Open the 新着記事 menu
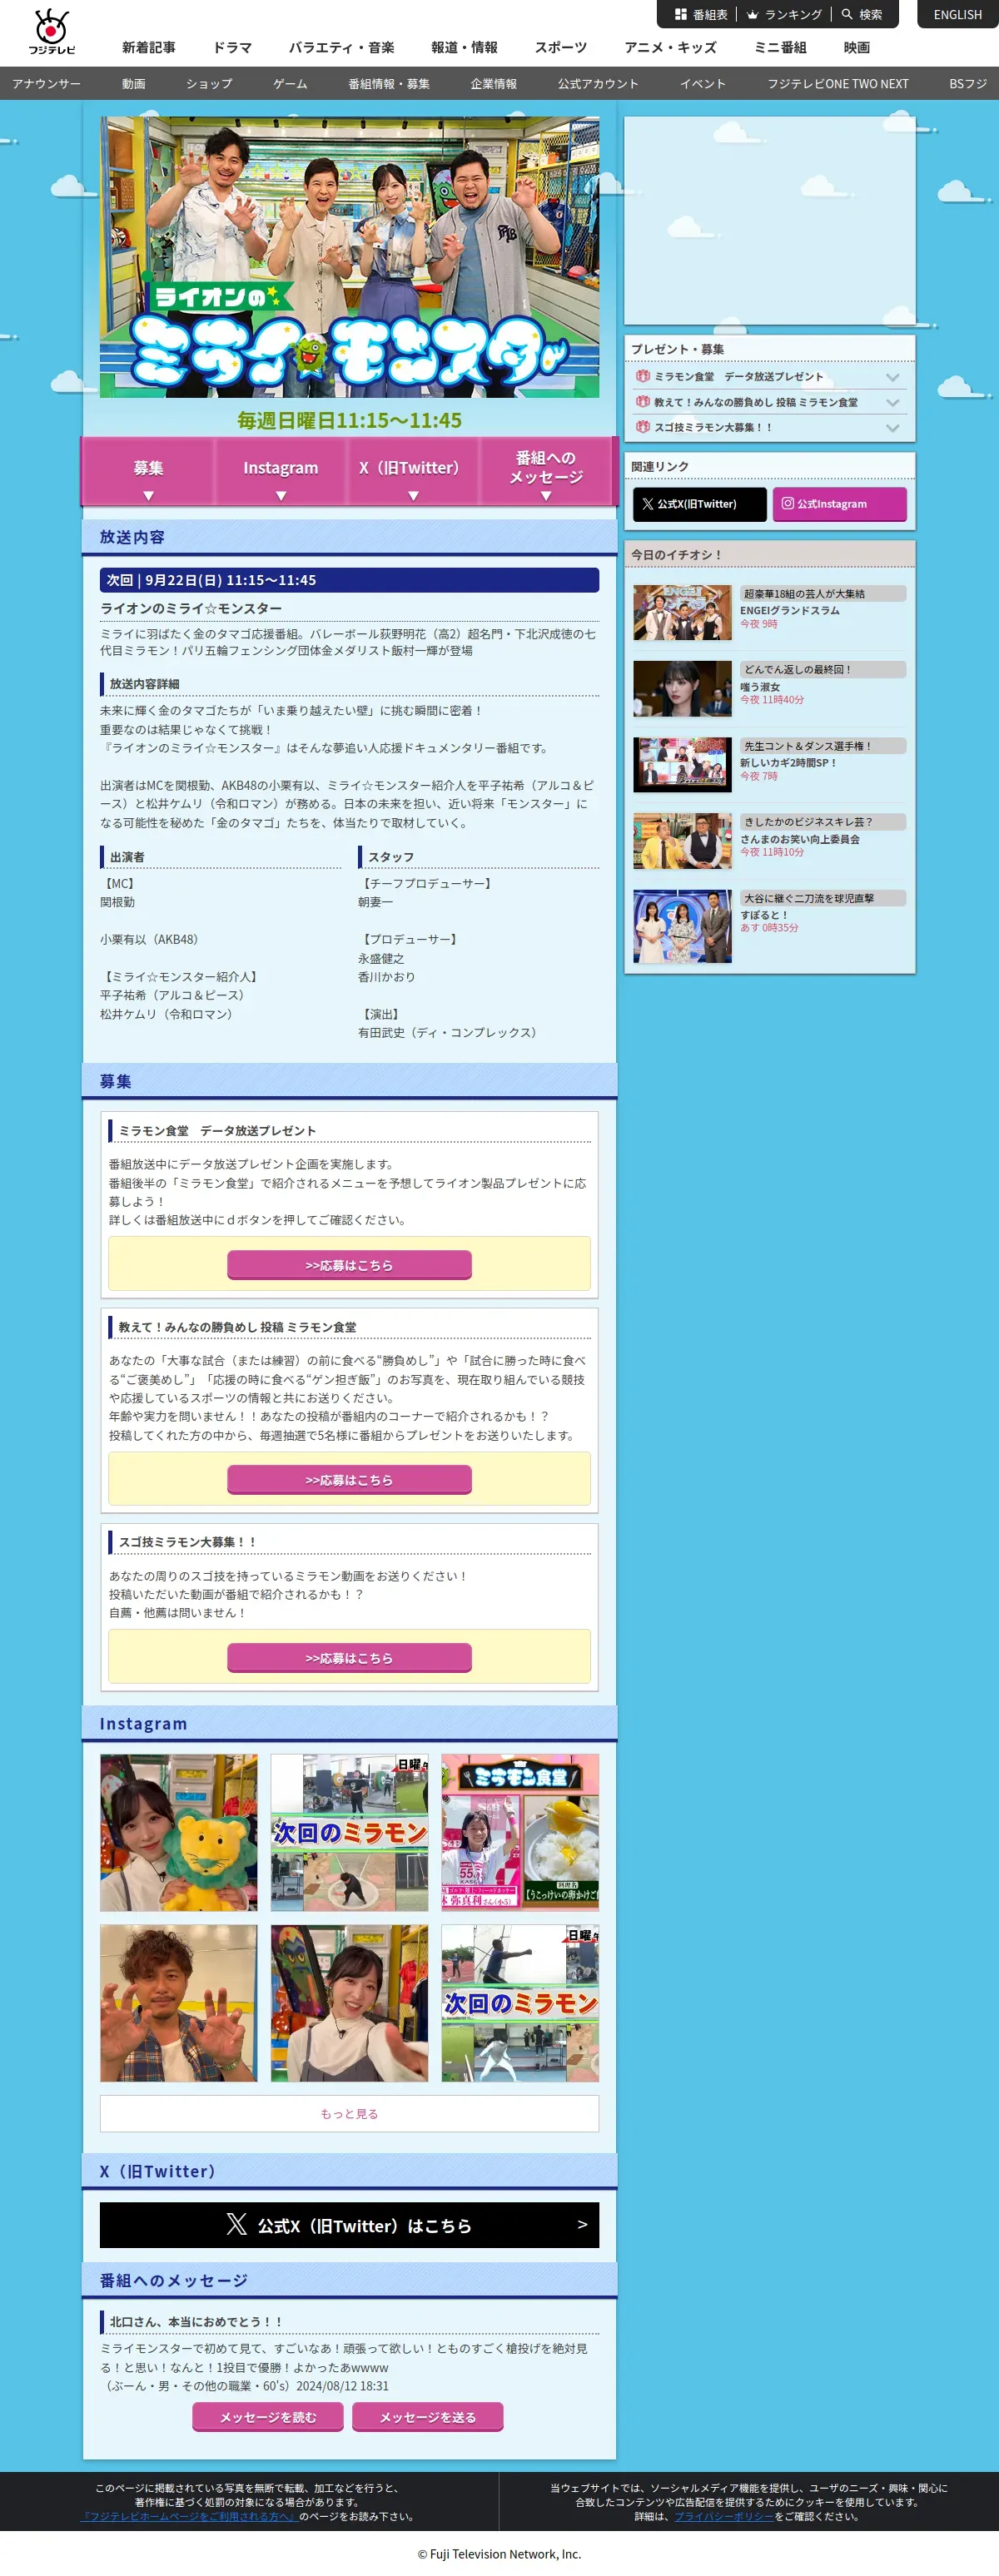Screen dimensions: 999x2576 (149, 47)
